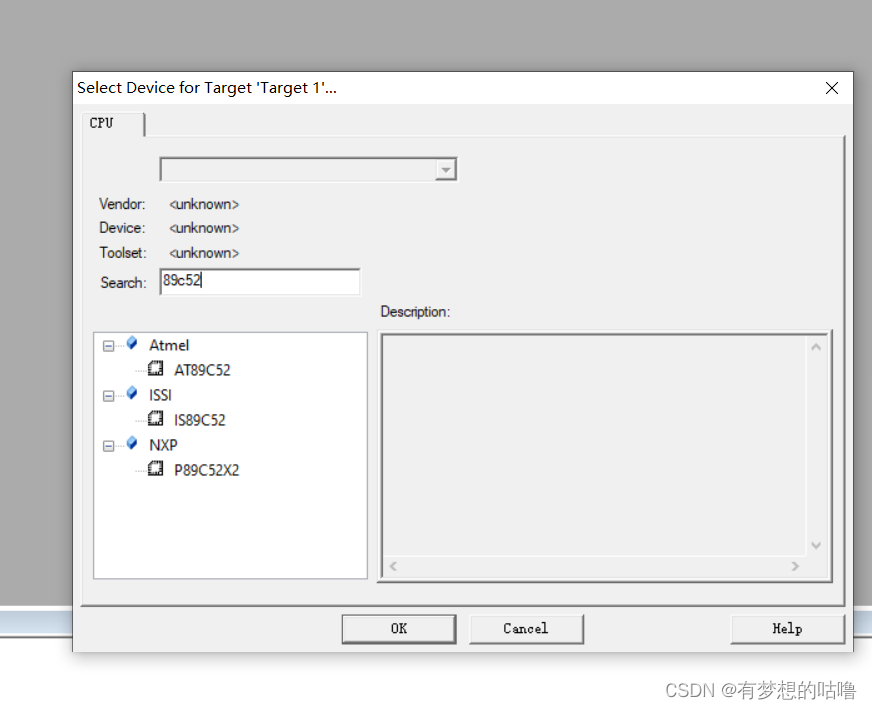Viewport: 872px width, 709px height.
Task: Confirm with the OK button
Action: (399, 629)
